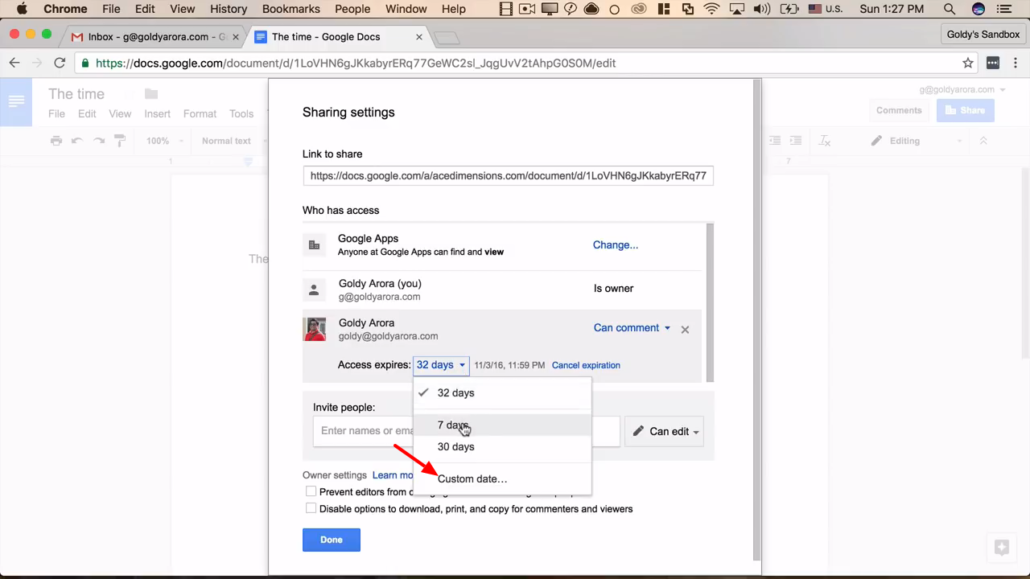Open macOS notification center icon
The height and width of the screenshot is (579, 1030).
coord(1004,9)
